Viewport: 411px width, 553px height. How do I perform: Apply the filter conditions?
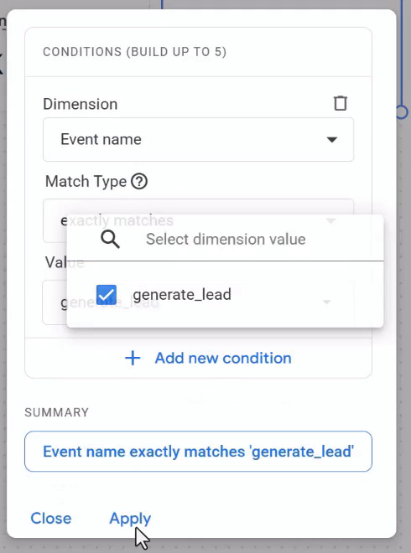click(x=130, y=518)
